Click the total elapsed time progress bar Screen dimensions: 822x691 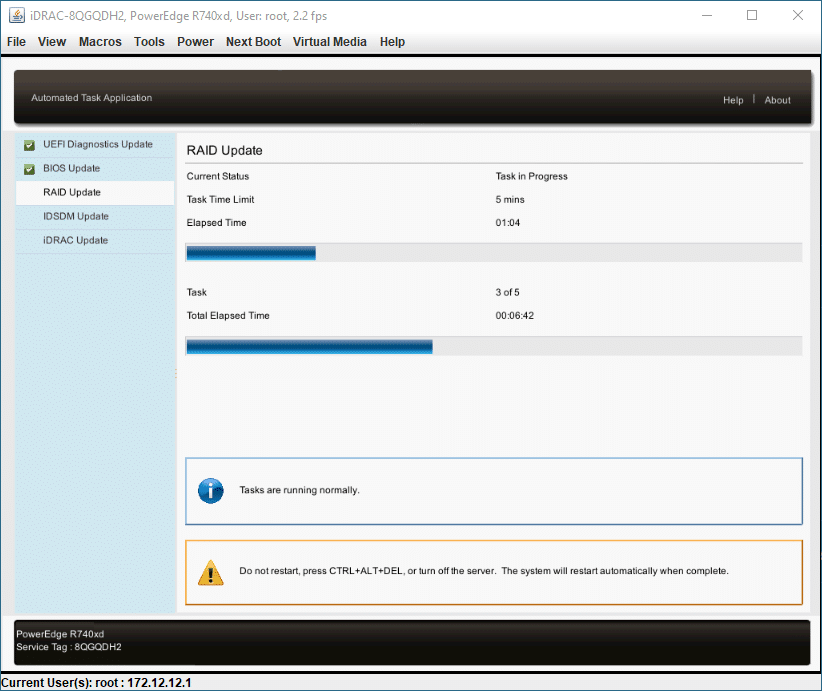[494, 346]
